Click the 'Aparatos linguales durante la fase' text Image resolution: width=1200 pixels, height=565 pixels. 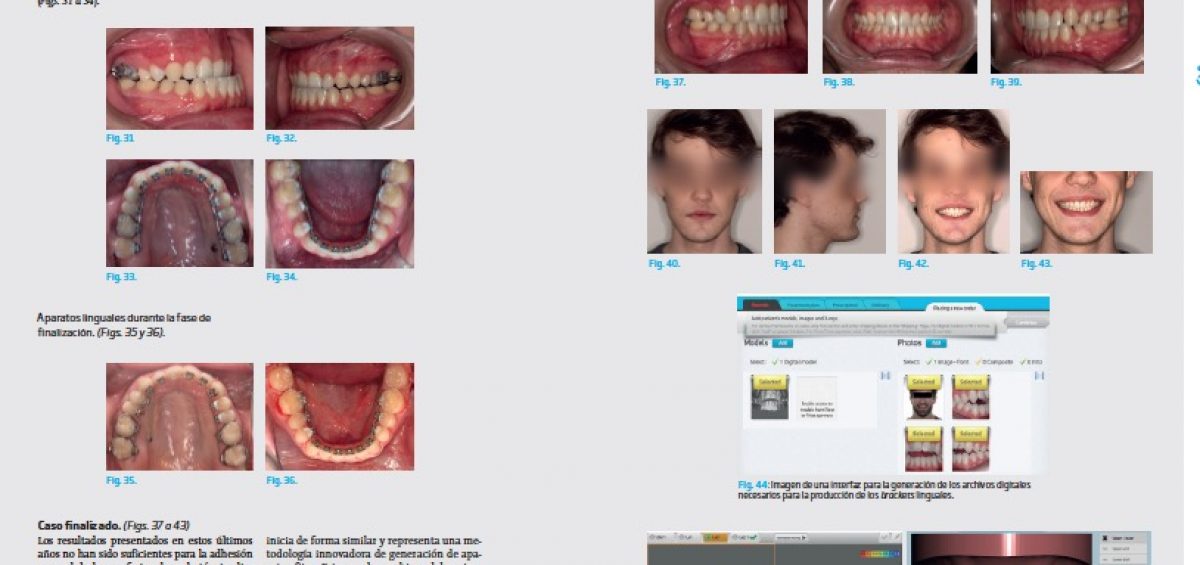124,318
